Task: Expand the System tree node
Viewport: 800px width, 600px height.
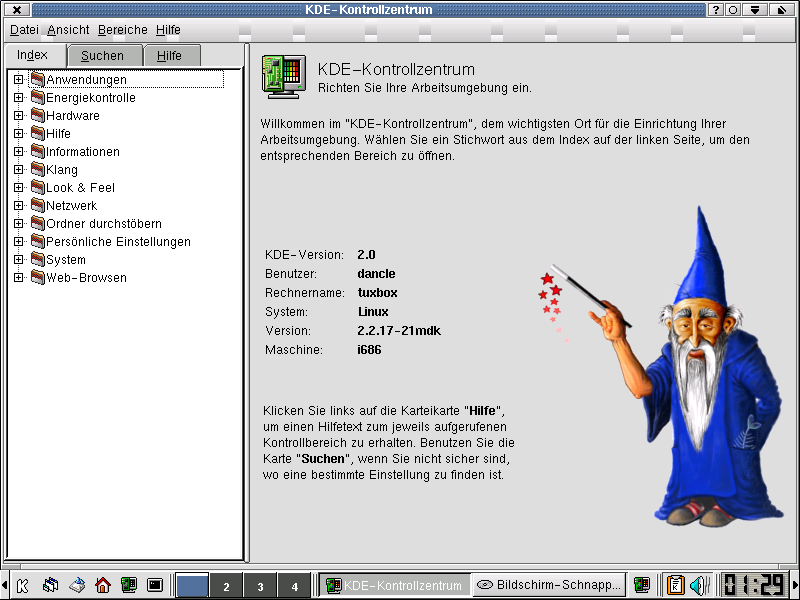Action: pos(18,260)
